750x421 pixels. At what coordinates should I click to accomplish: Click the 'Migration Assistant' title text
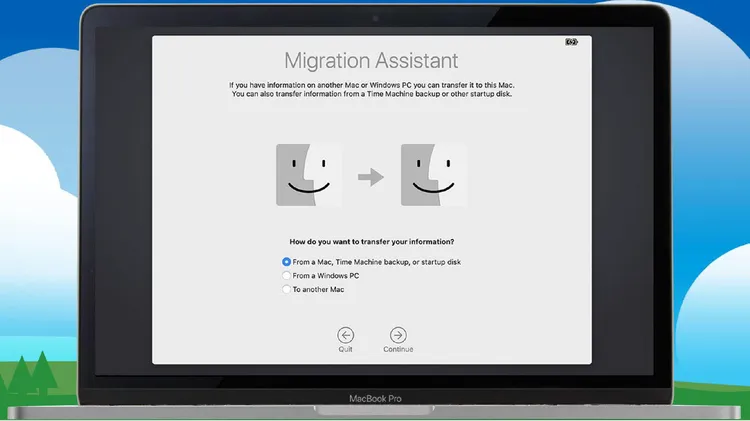point(371,61)
